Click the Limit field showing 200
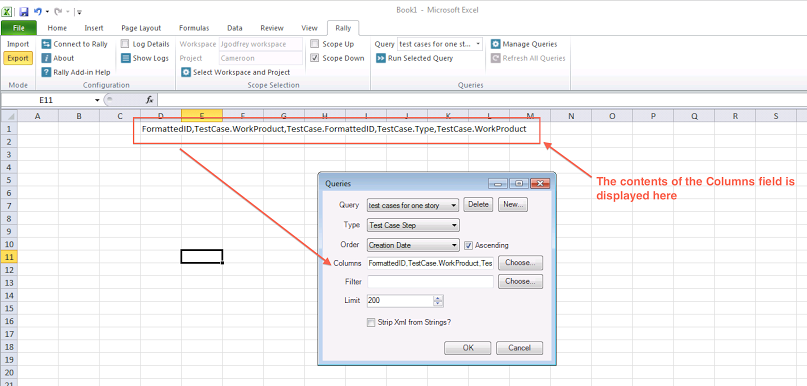The height and width of the screenshot is (386, 807). pyautogui.click(x=400, y=301)
